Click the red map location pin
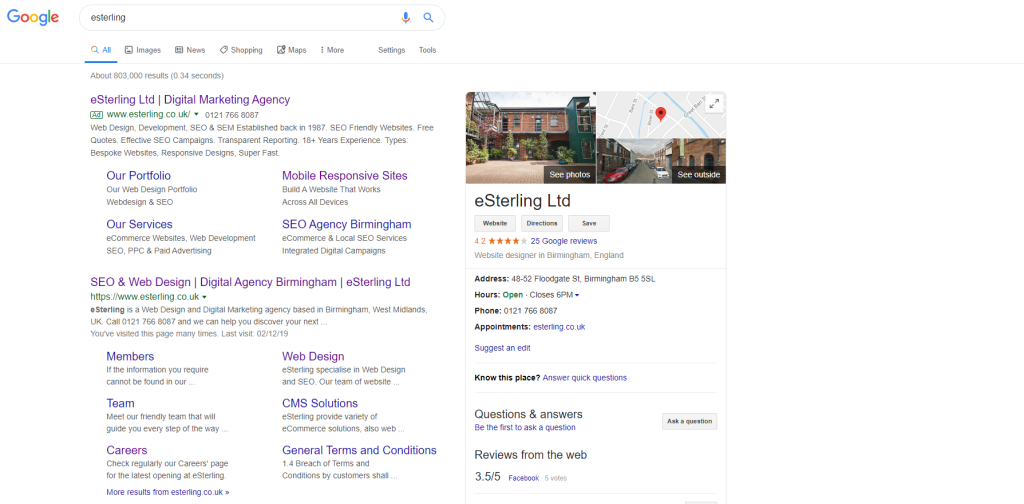1024x504 pixels. click(661, 114)
